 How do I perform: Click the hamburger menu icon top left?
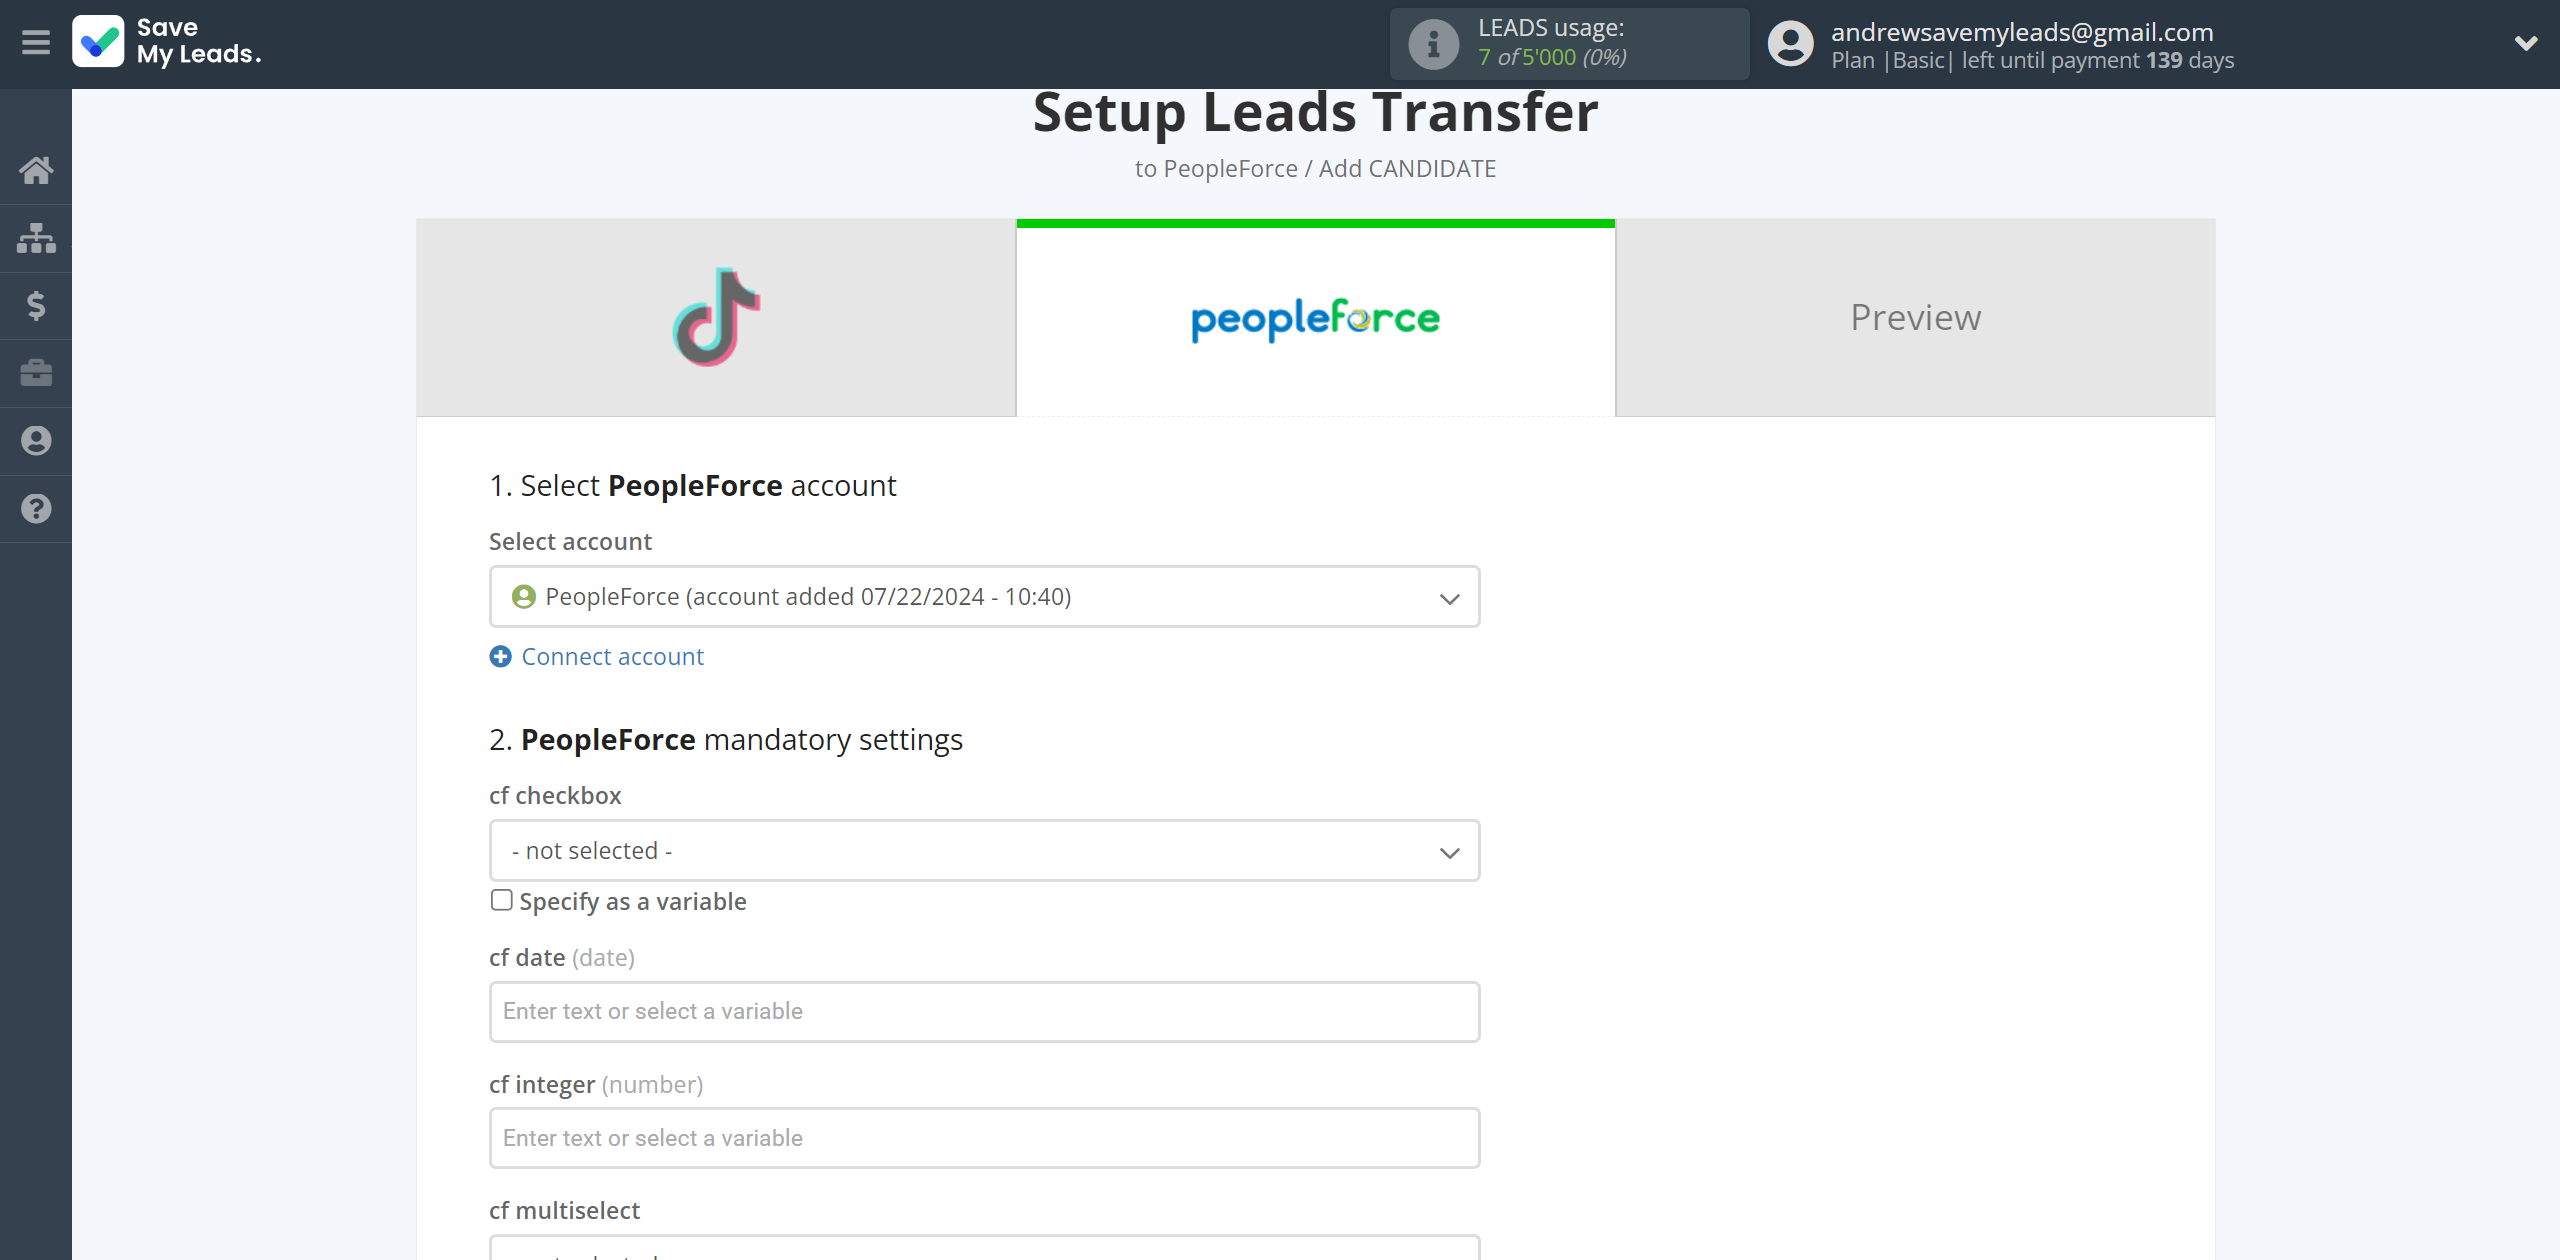click(x=36, y=42)
